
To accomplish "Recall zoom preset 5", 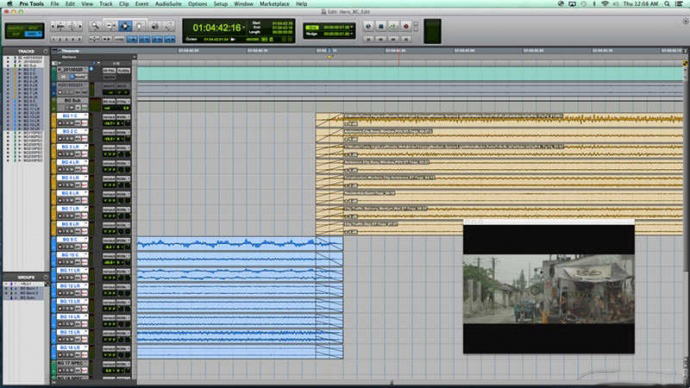I will (80, 39).
